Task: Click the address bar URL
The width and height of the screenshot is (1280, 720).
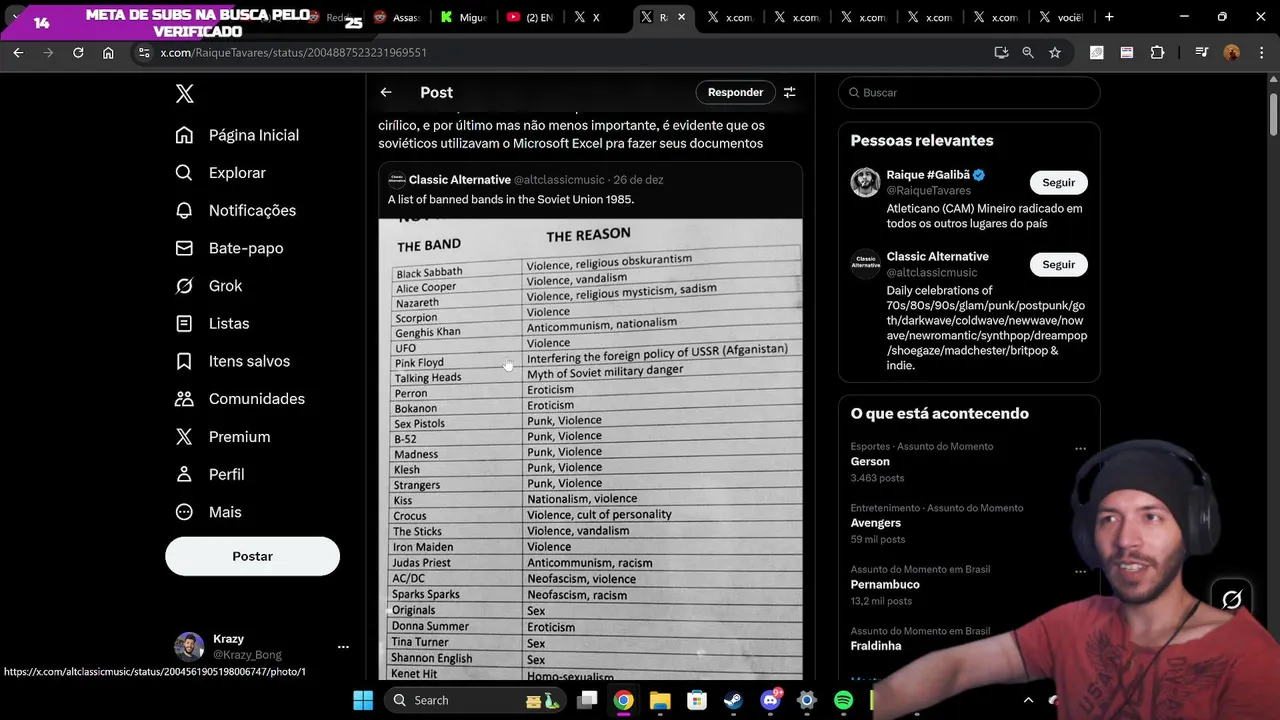Action: (293, 53)
